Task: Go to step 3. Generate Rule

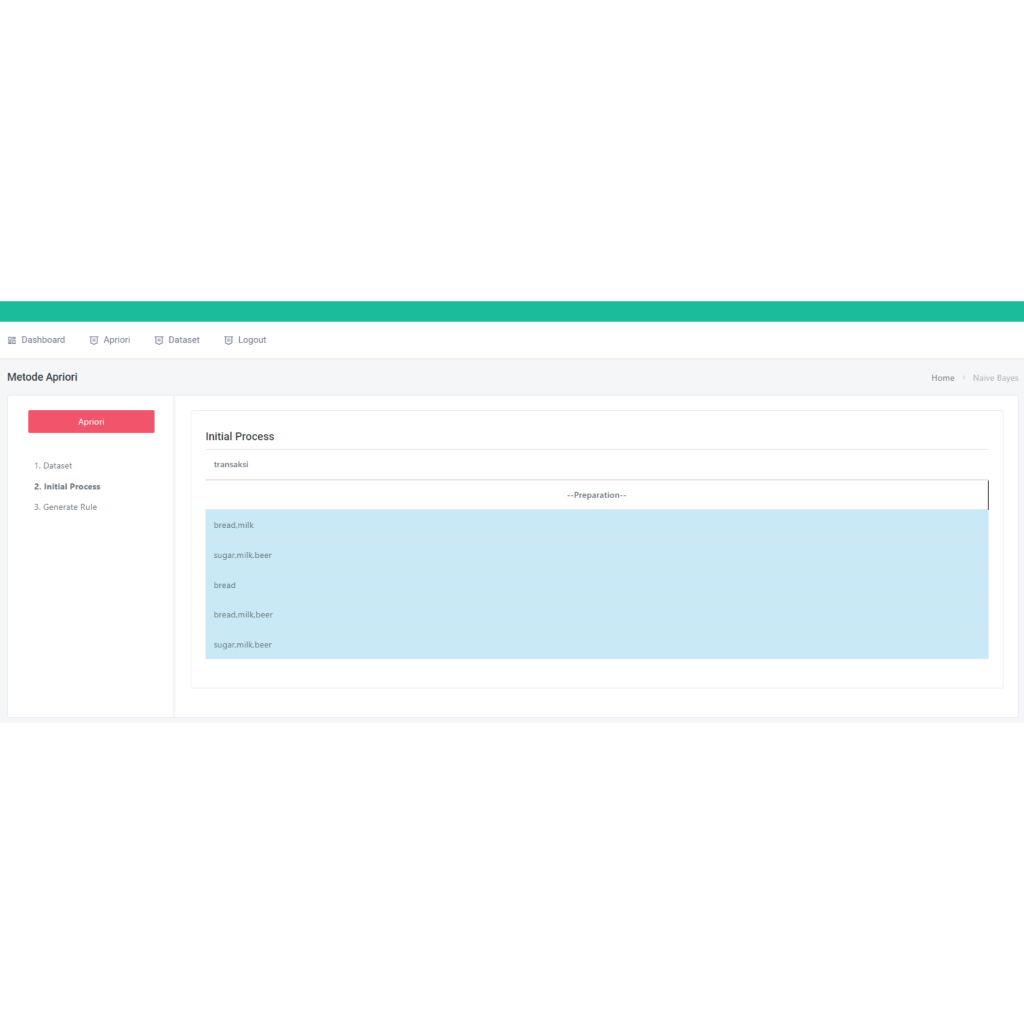Action: click(x=65, y=507)
